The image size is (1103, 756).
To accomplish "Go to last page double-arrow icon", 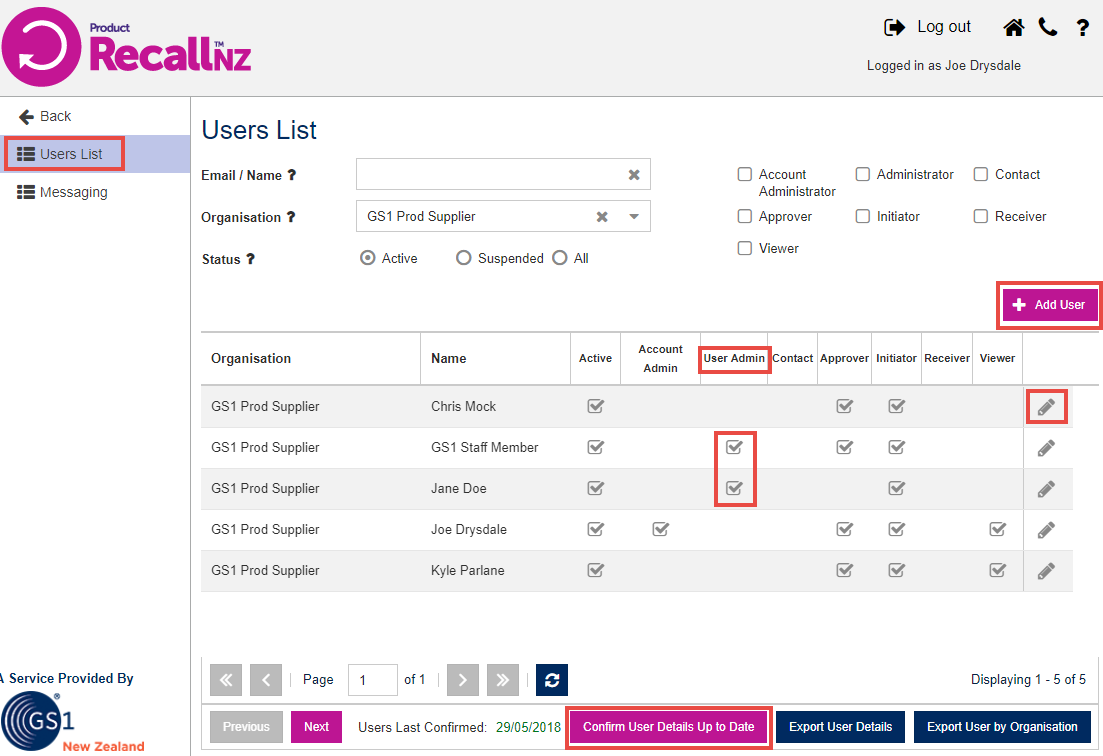I will click(x=502, y=680).
